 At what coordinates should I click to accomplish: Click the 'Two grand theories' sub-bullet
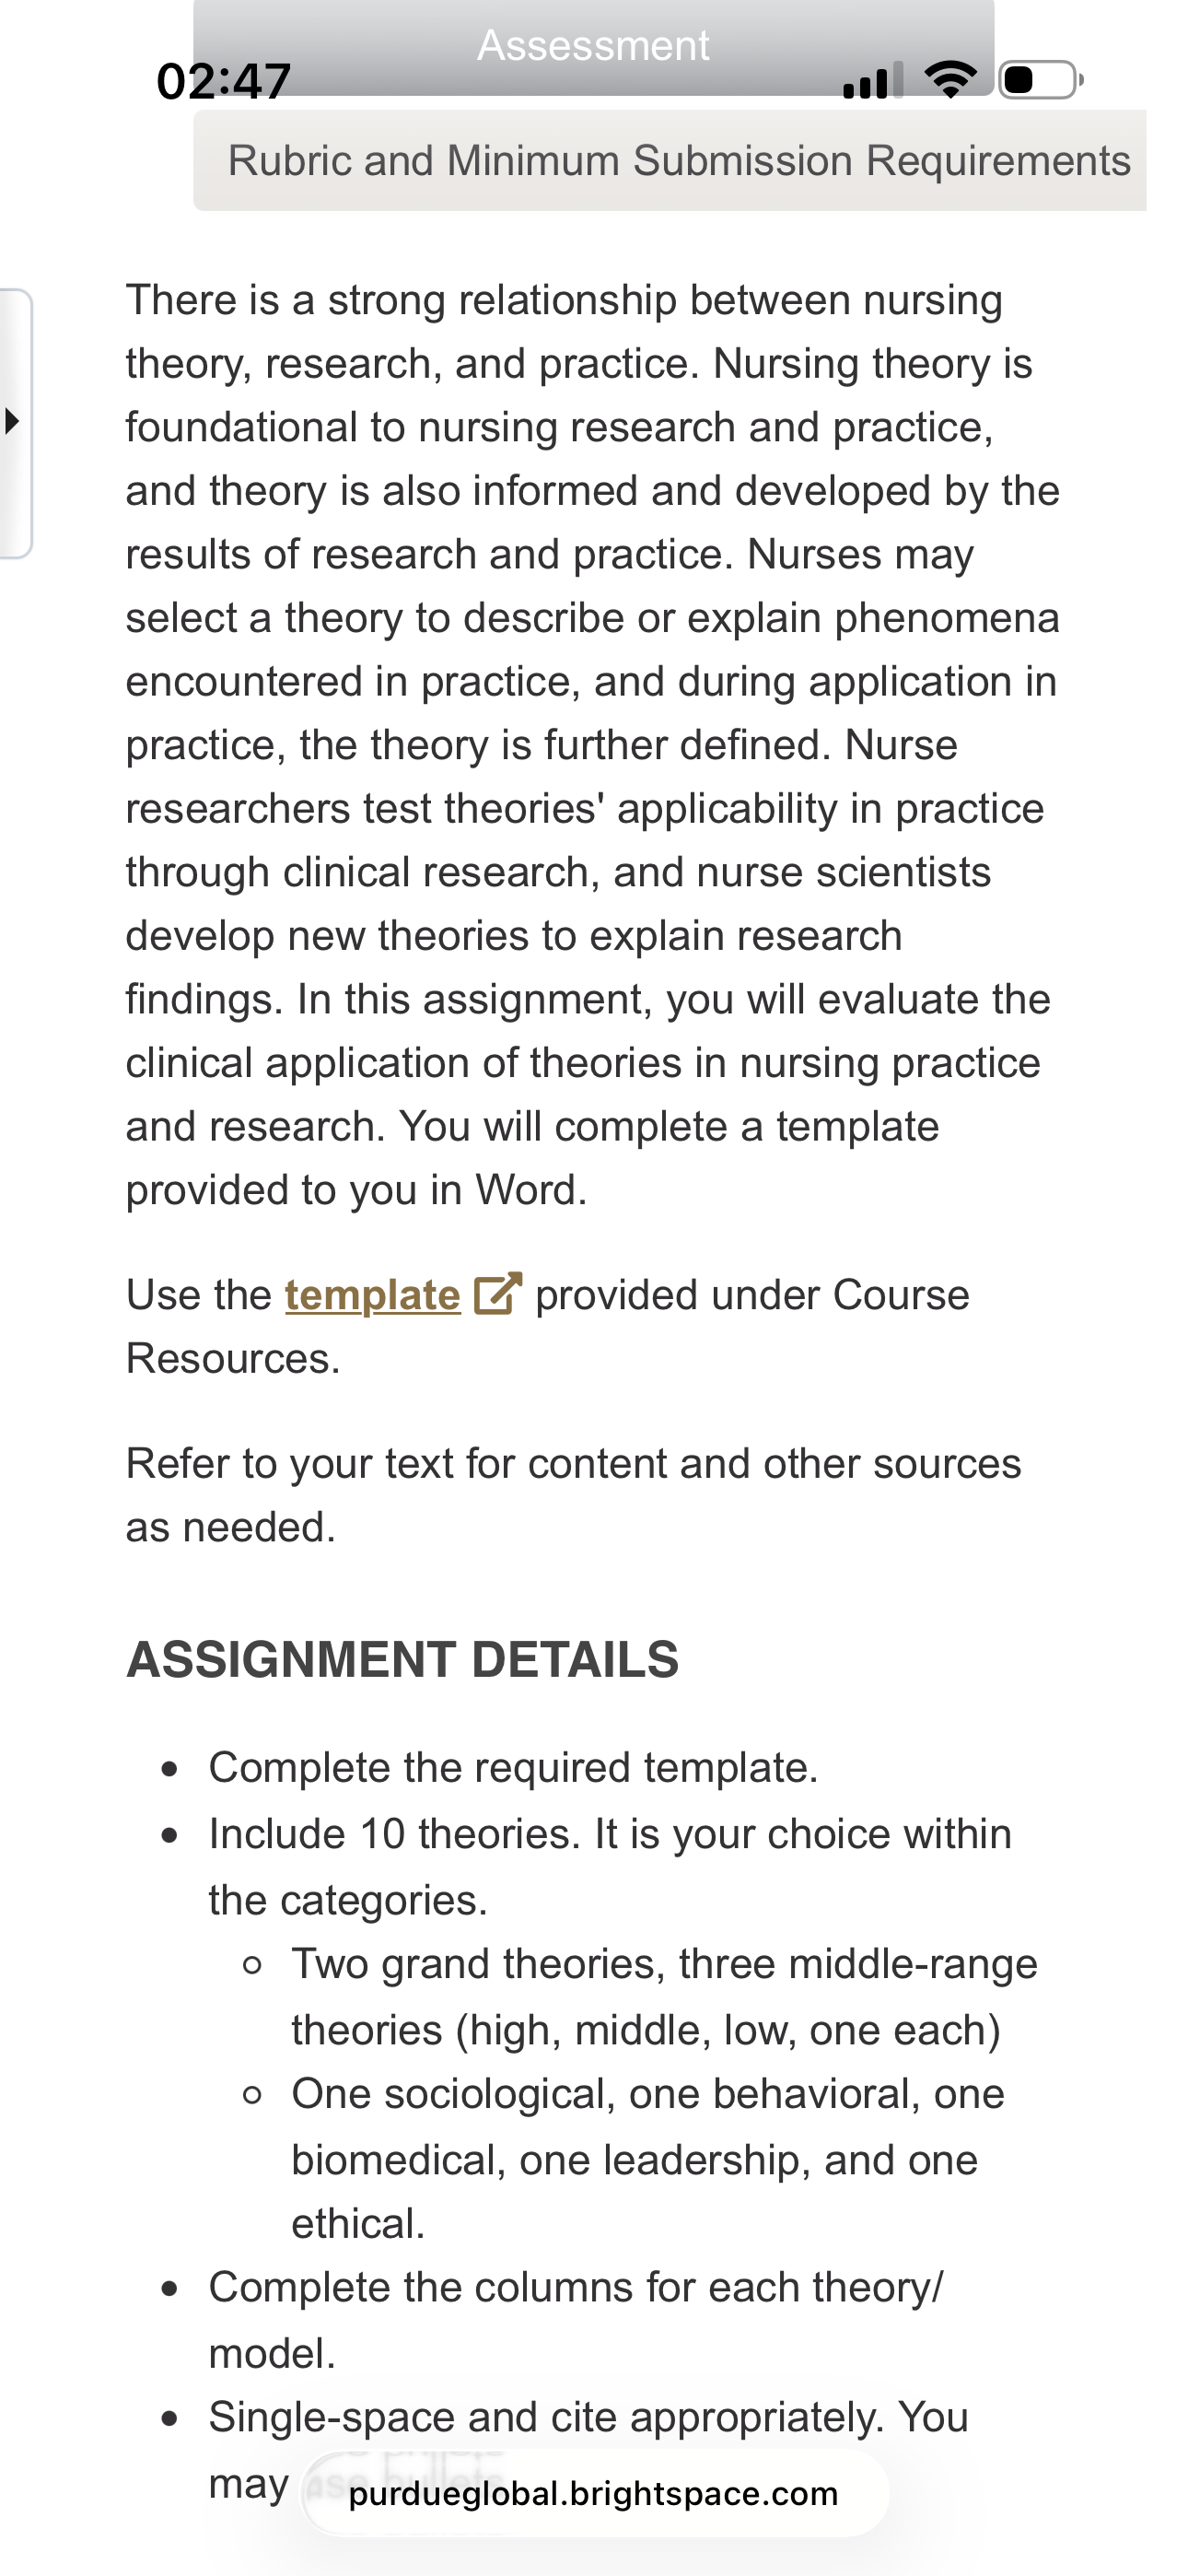(x=664, y=1996)
